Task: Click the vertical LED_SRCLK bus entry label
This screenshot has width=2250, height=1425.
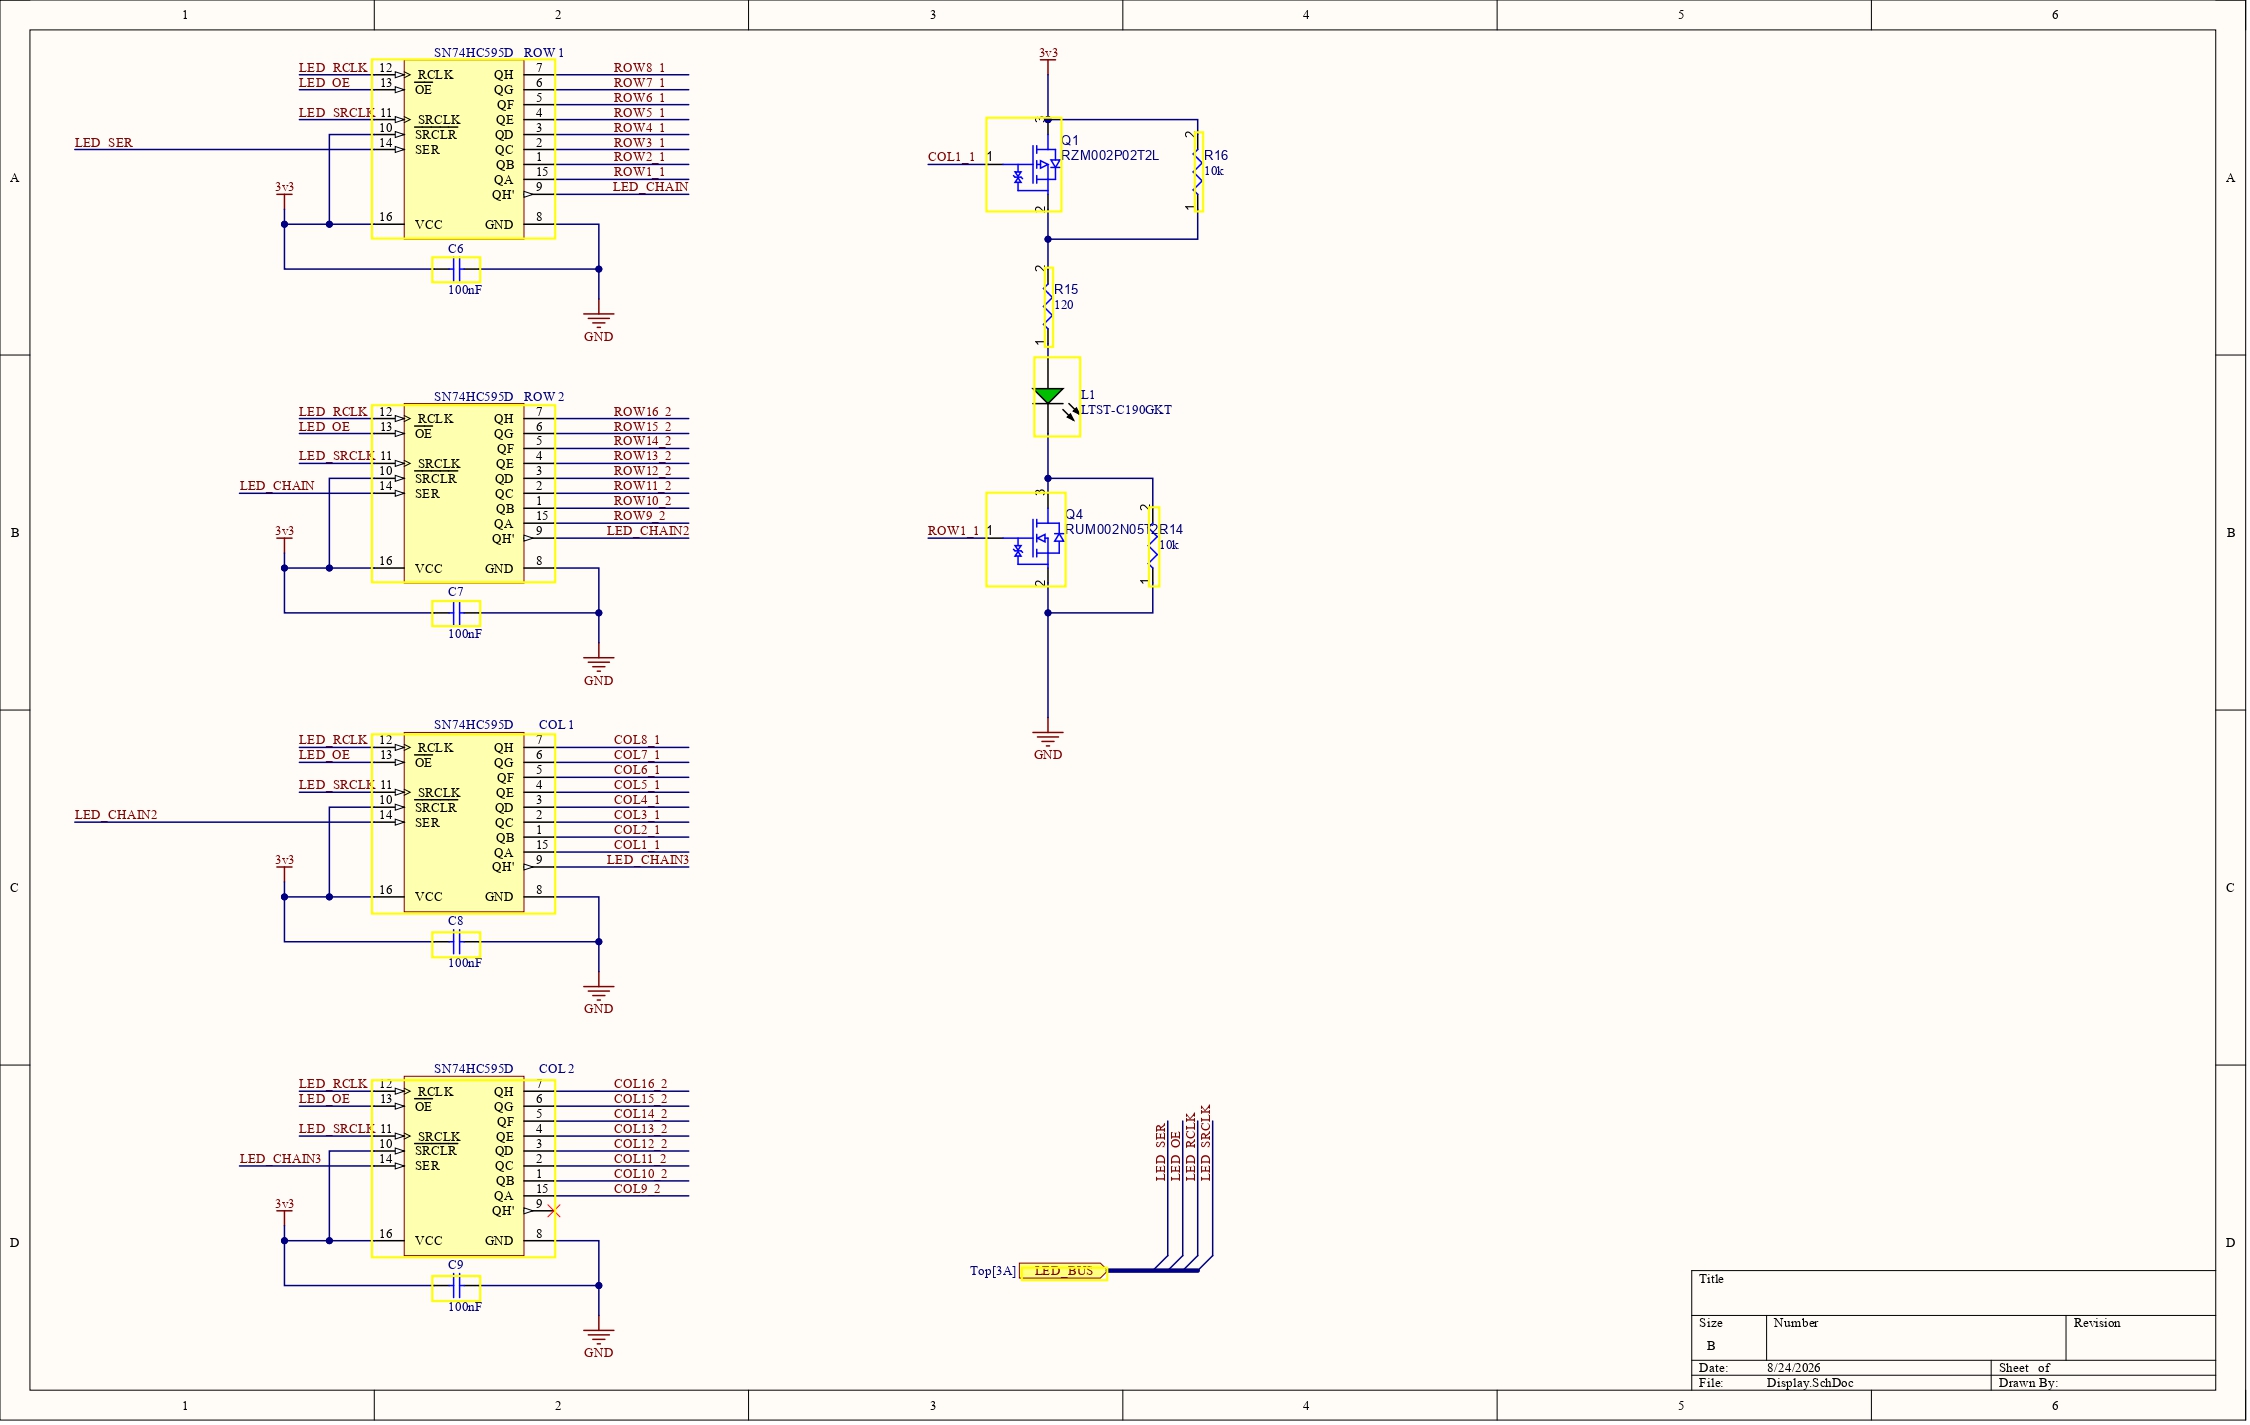Action: pos(1205,1144)
